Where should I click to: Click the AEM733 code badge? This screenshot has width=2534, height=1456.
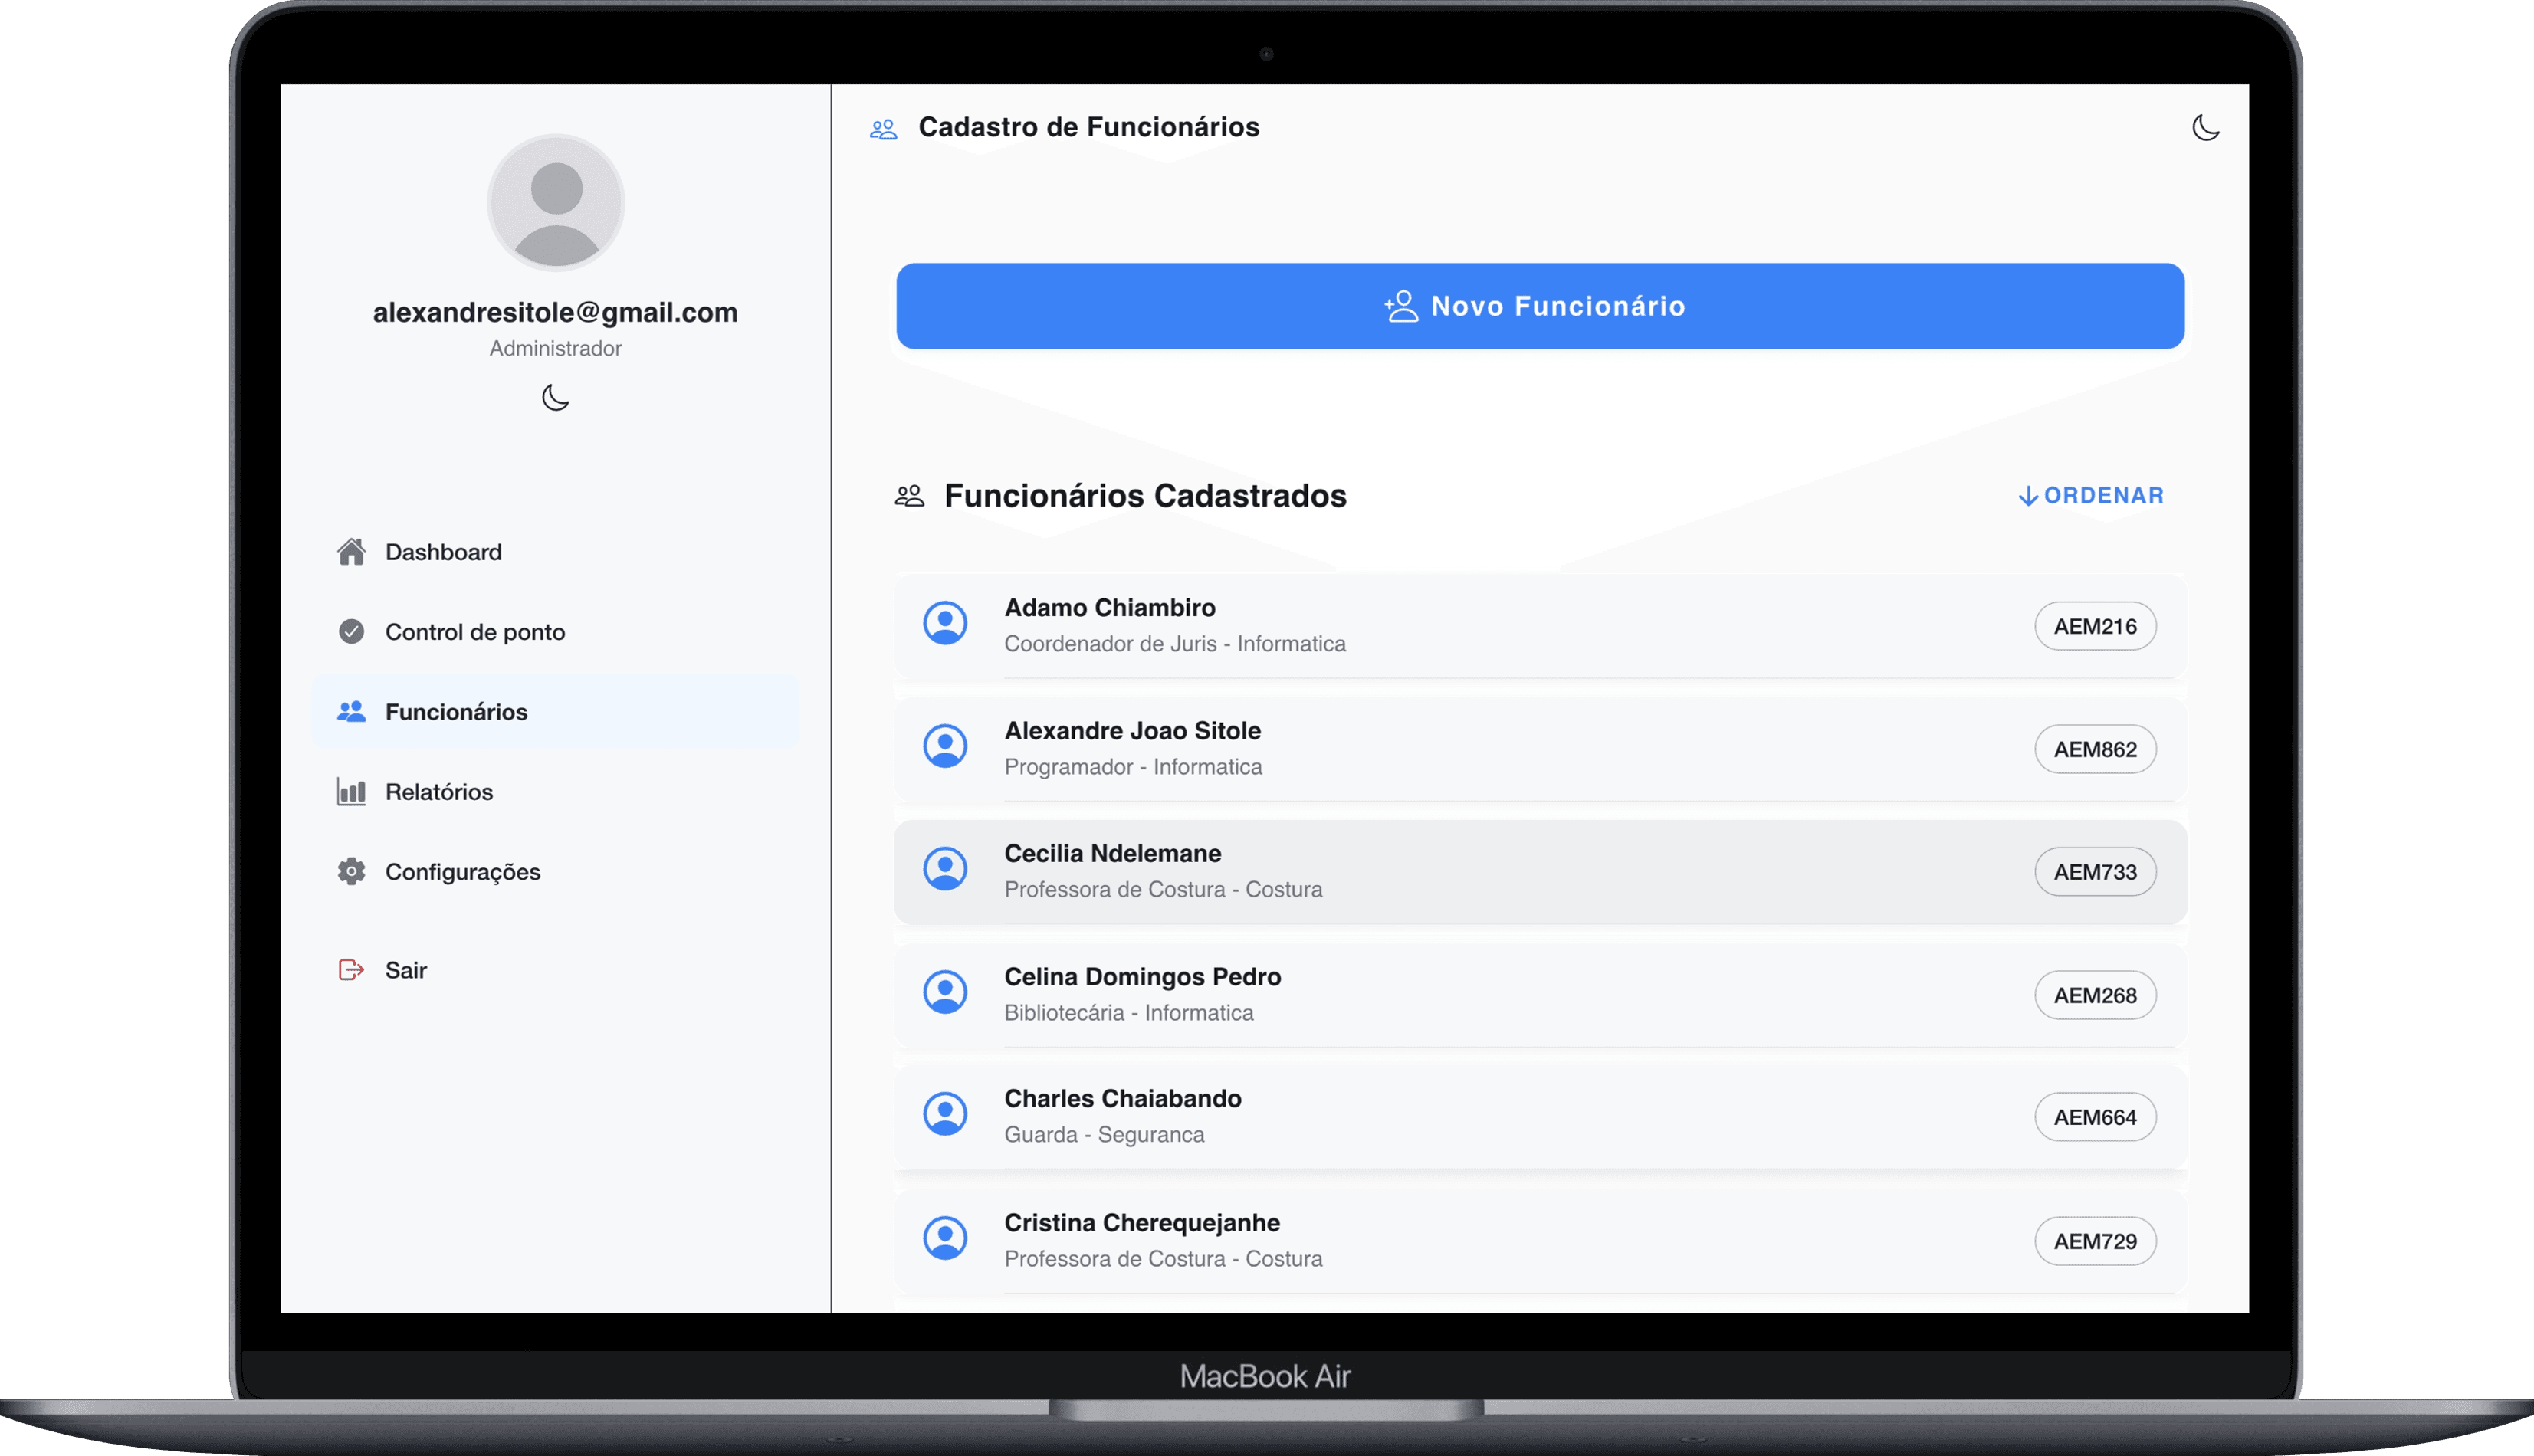point(2095,872)
